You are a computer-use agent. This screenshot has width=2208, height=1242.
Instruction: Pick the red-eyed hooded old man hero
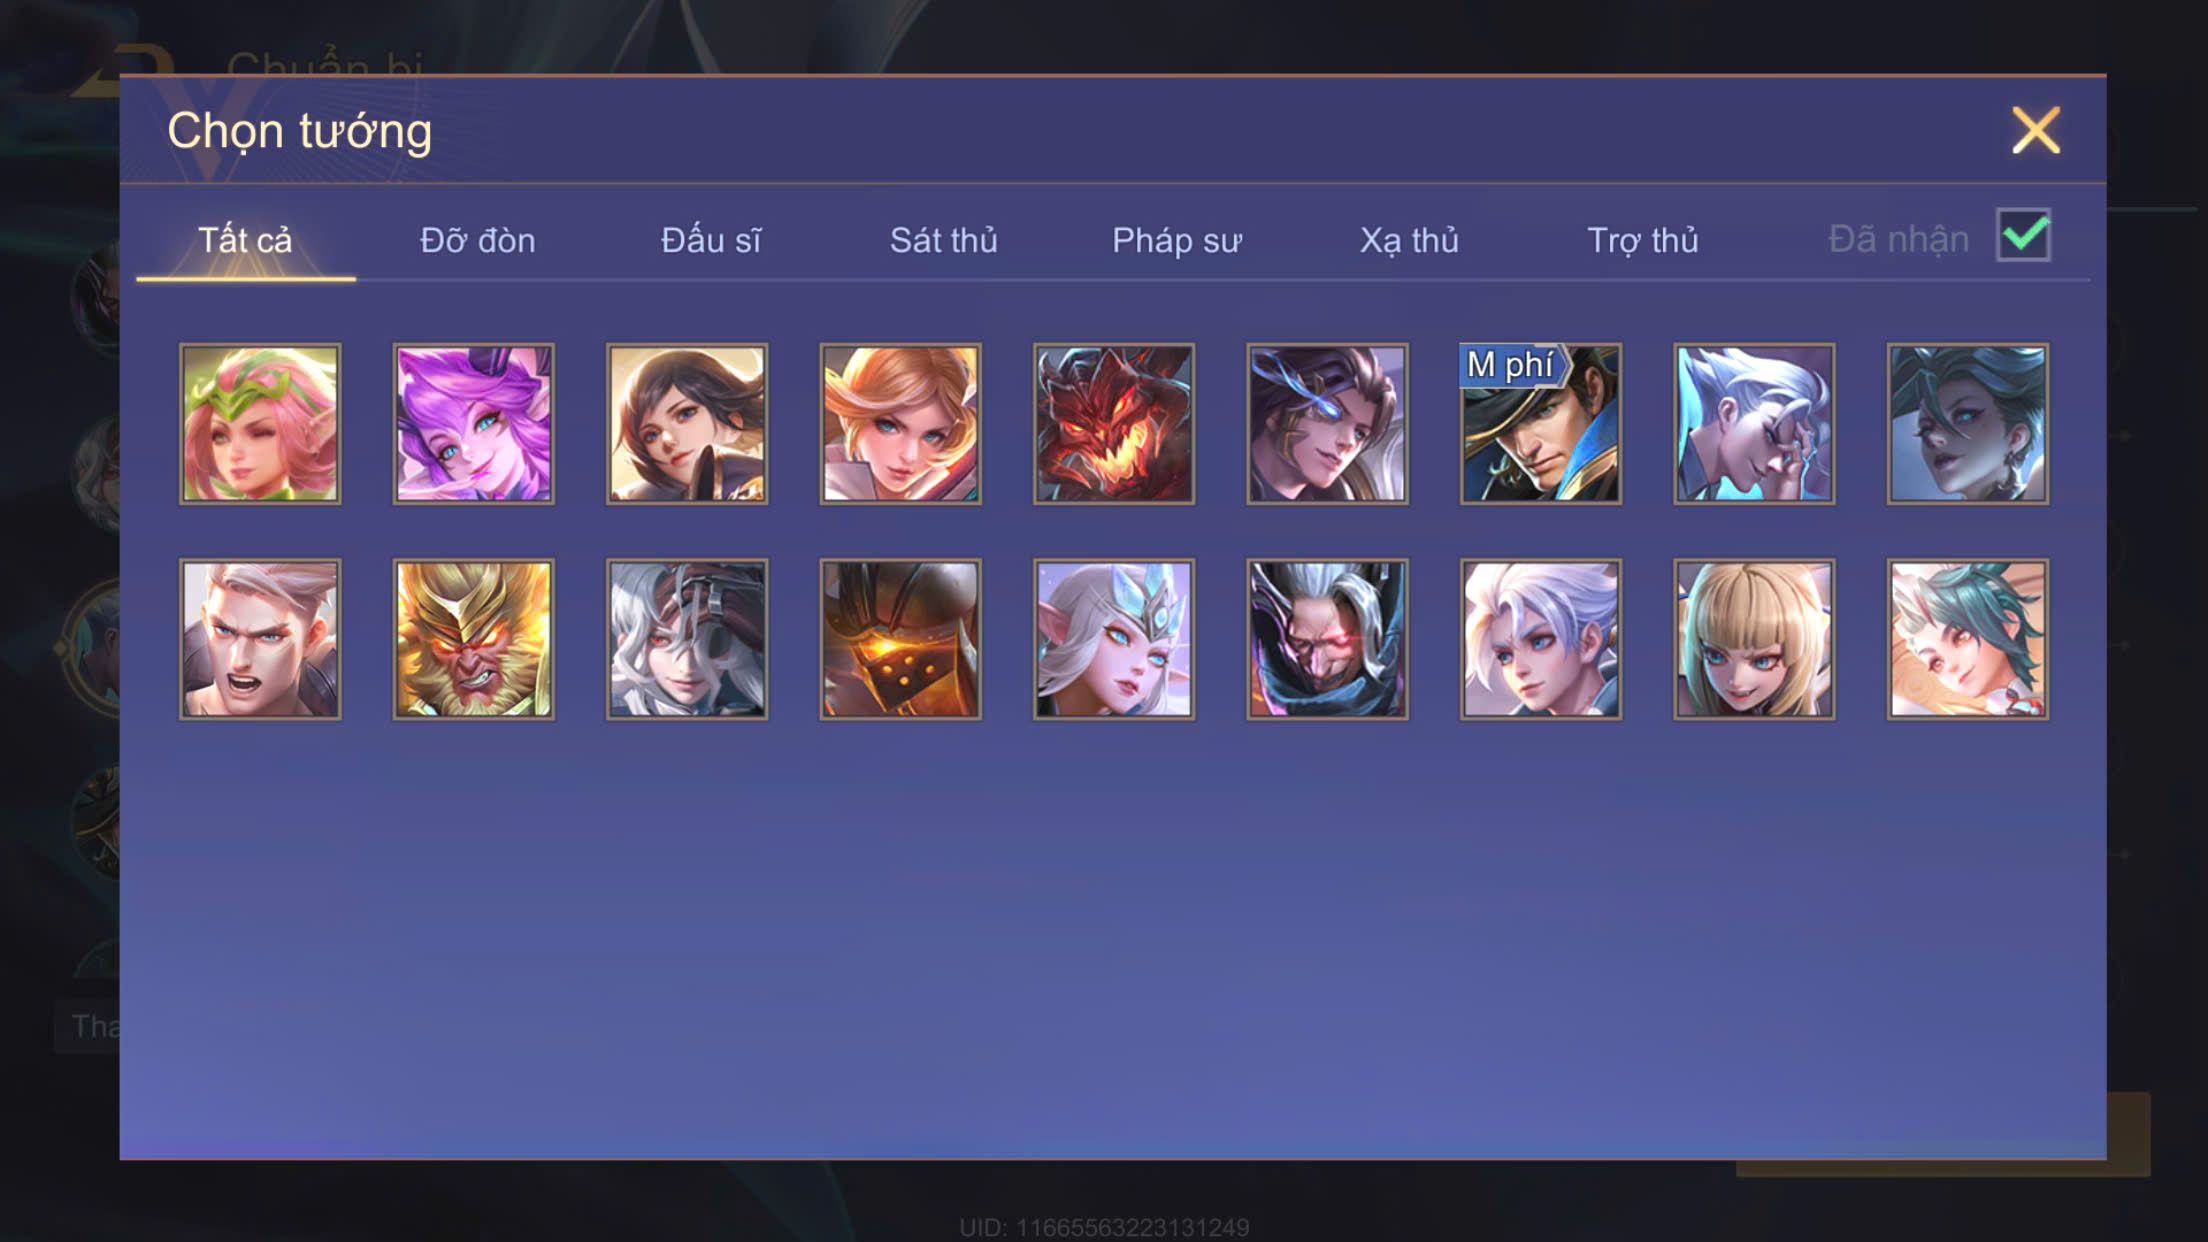pos(1327,639)
